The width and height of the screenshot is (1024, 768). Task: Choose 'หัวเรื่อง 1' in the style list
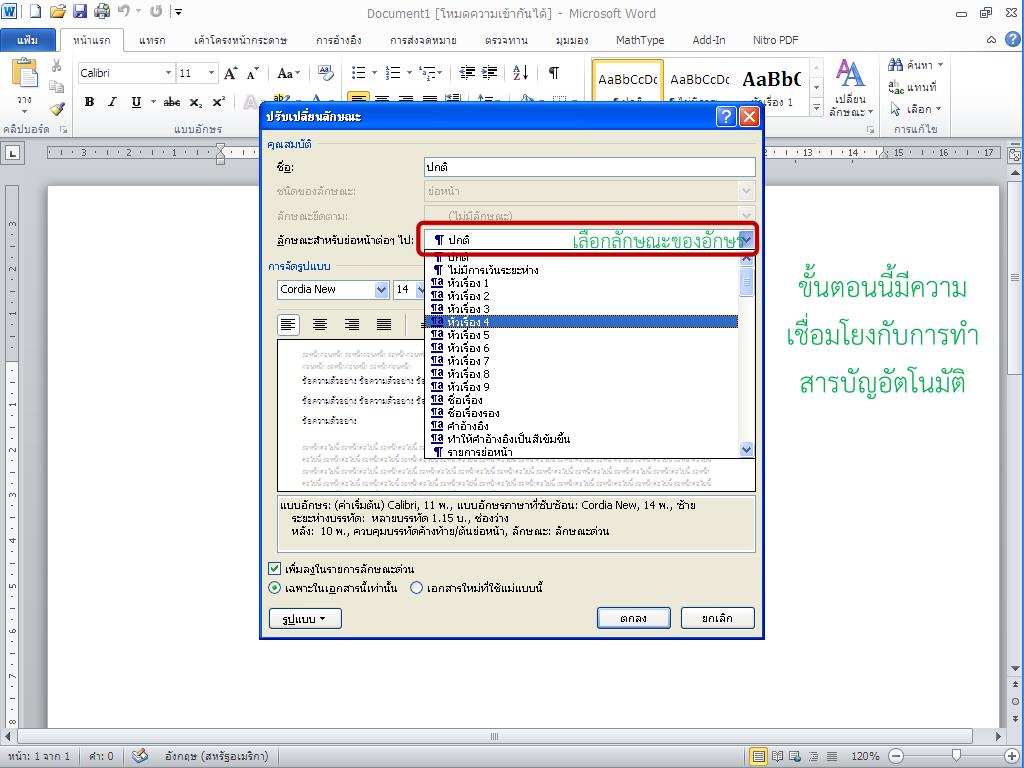[581, 283]
